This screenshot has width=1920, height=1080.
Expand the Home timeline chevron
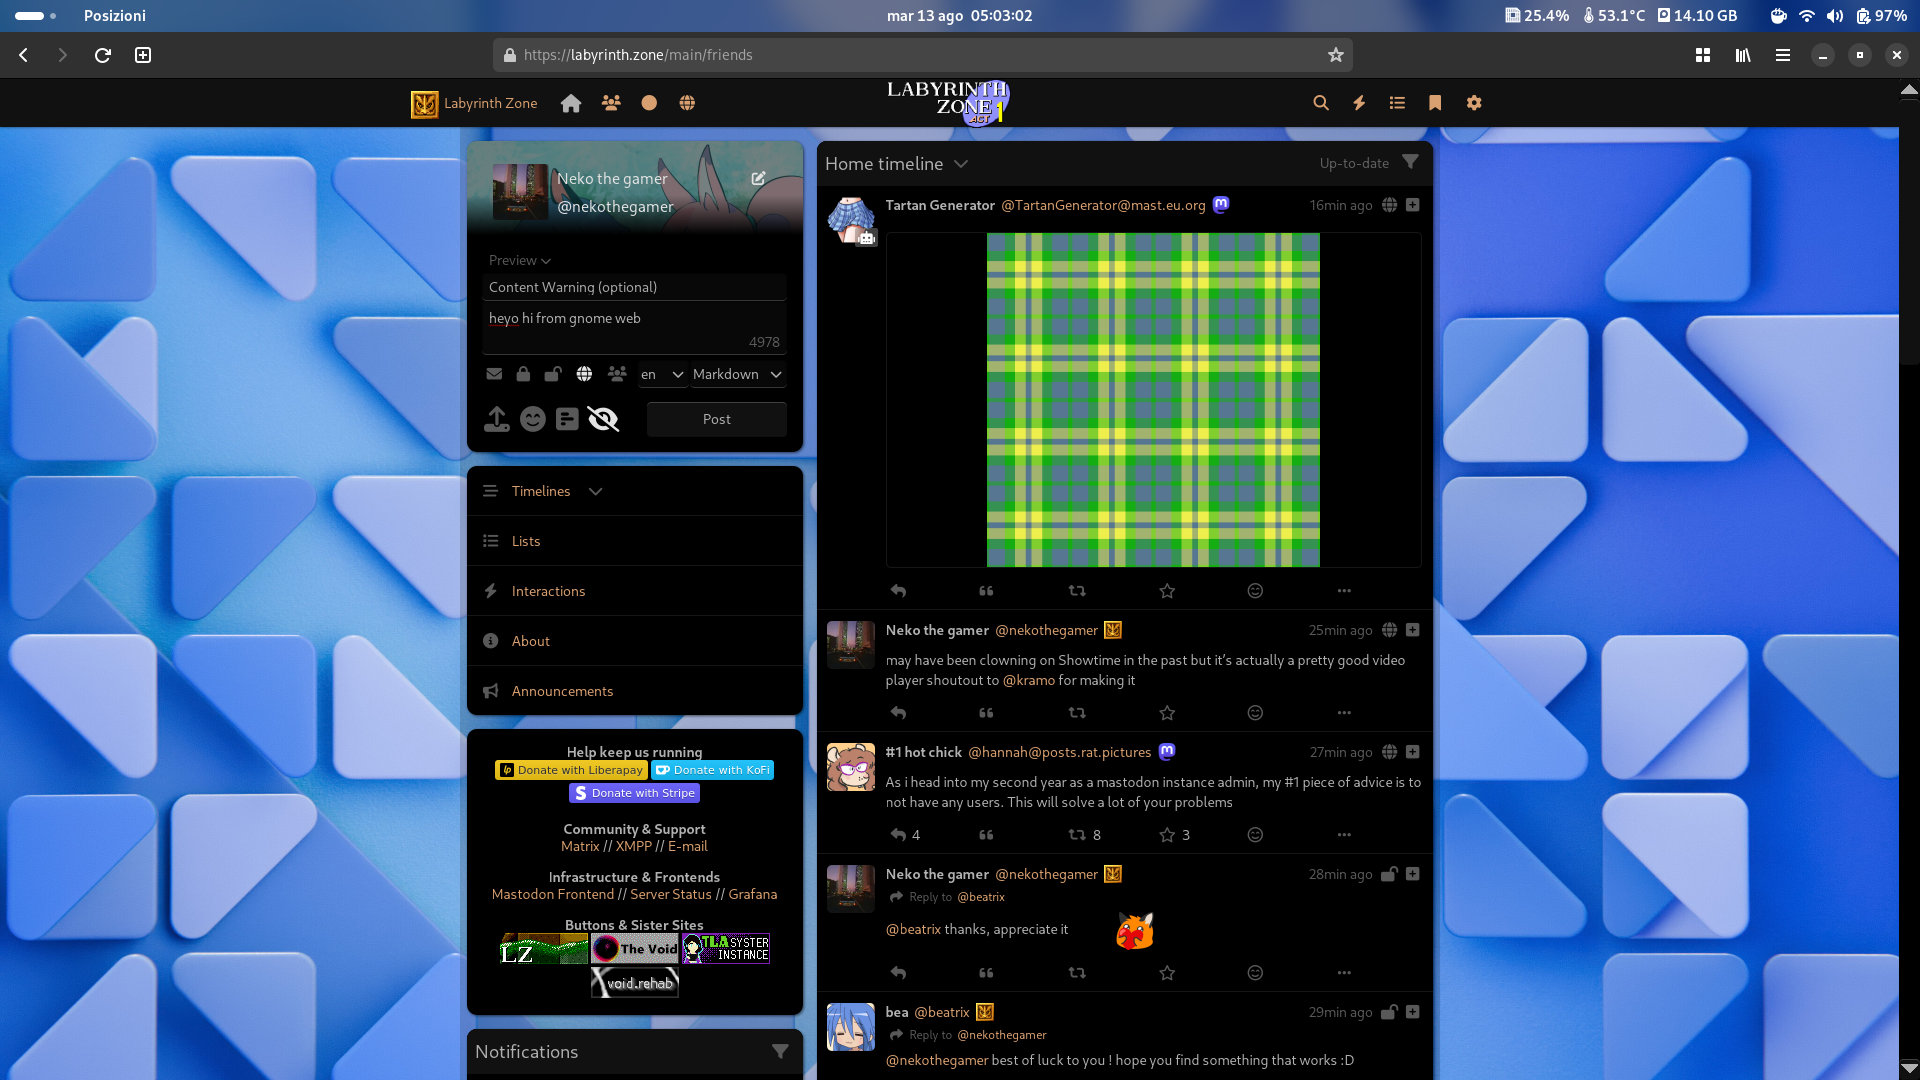point(961,164)
